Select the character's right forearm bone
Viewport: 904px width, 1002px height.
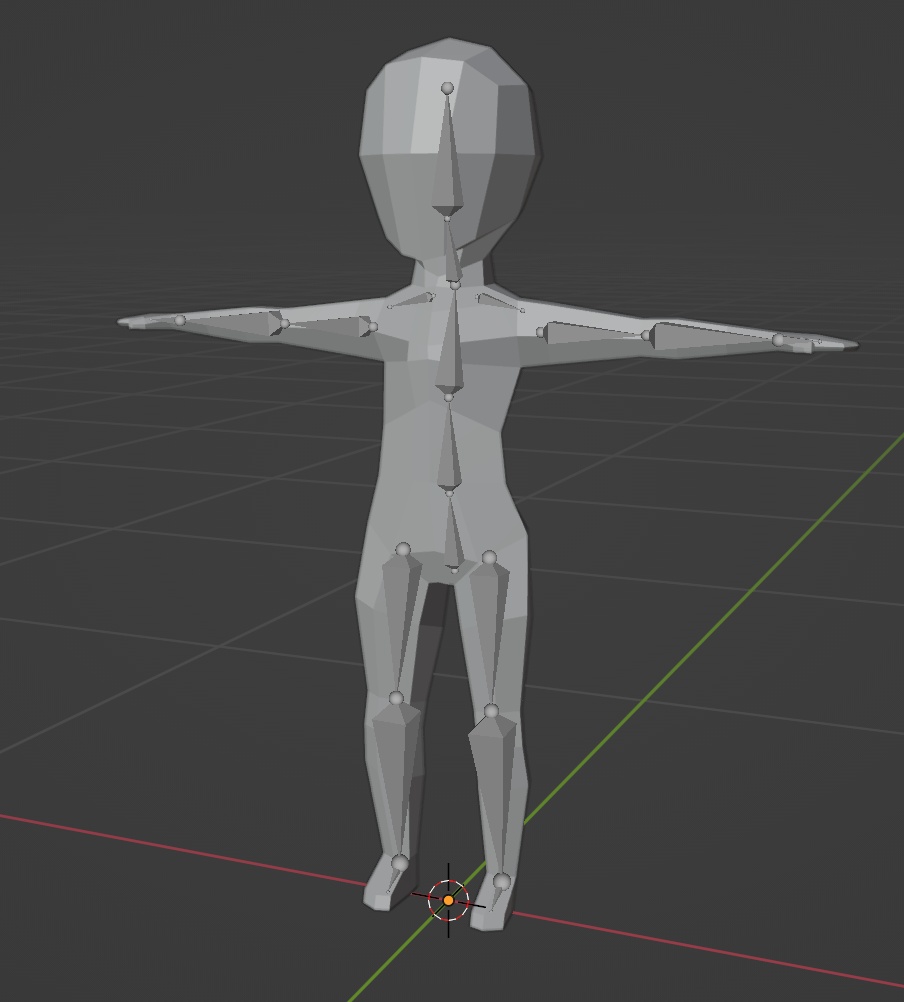pyautogui.click(x=233, y=321)
